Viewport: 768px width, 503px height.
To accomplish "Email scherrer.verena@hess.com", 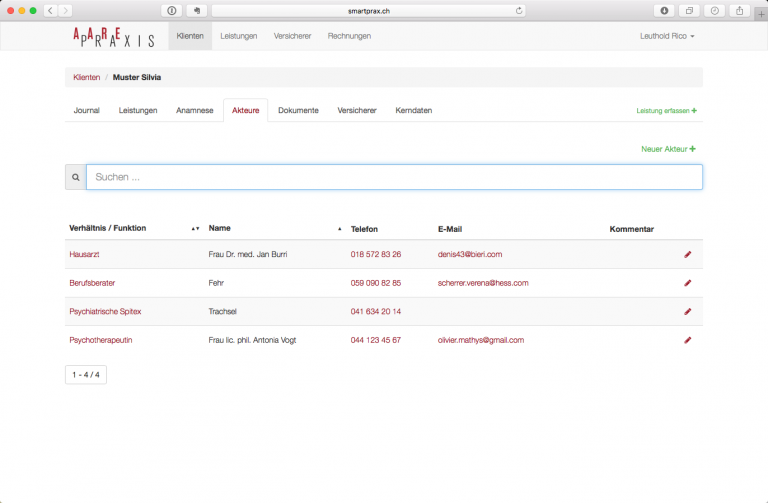I will coord(483,283).
